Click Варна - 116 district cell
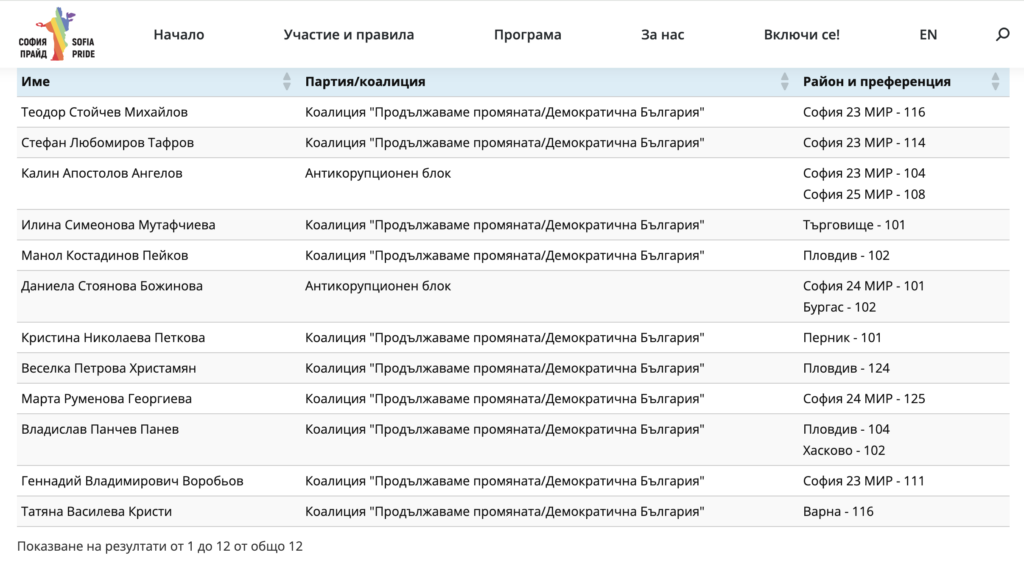Image resolution: width=1024 pixels, height=574 pixels. click(x=838, y=512)
